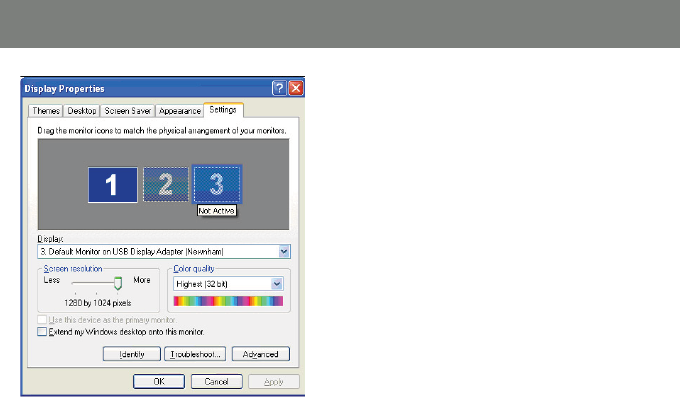680x397 pixels.
Task: Select monitor 2 icon
Action: (x=166, y=184)
